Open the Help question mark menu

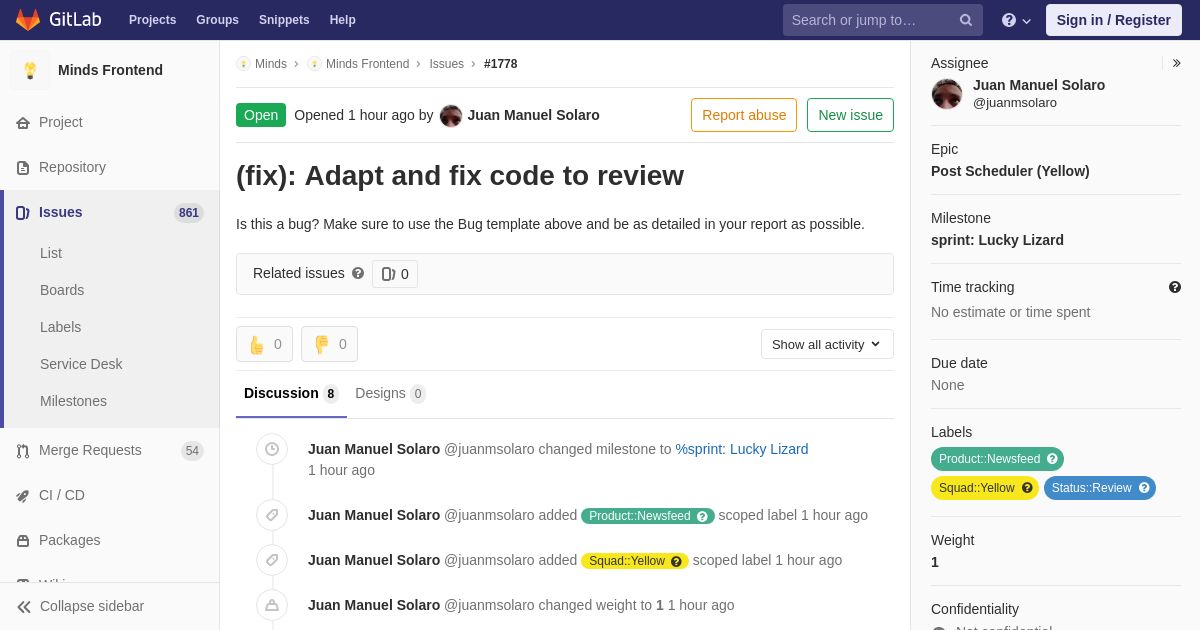tap(1015, 20)
